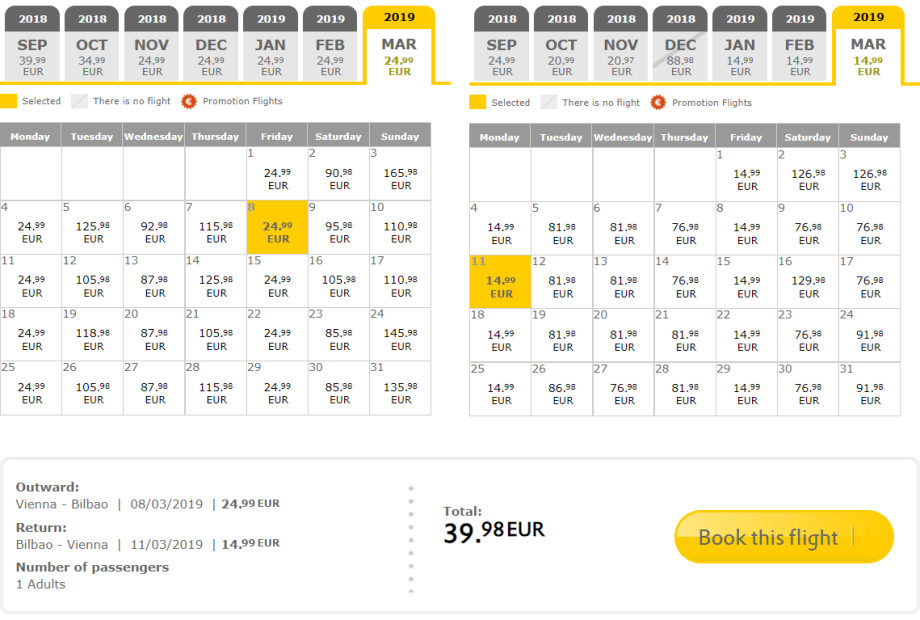Pick outward March 3 priced 165.98 EUR
920x620 pixels.
click(400, 175)
